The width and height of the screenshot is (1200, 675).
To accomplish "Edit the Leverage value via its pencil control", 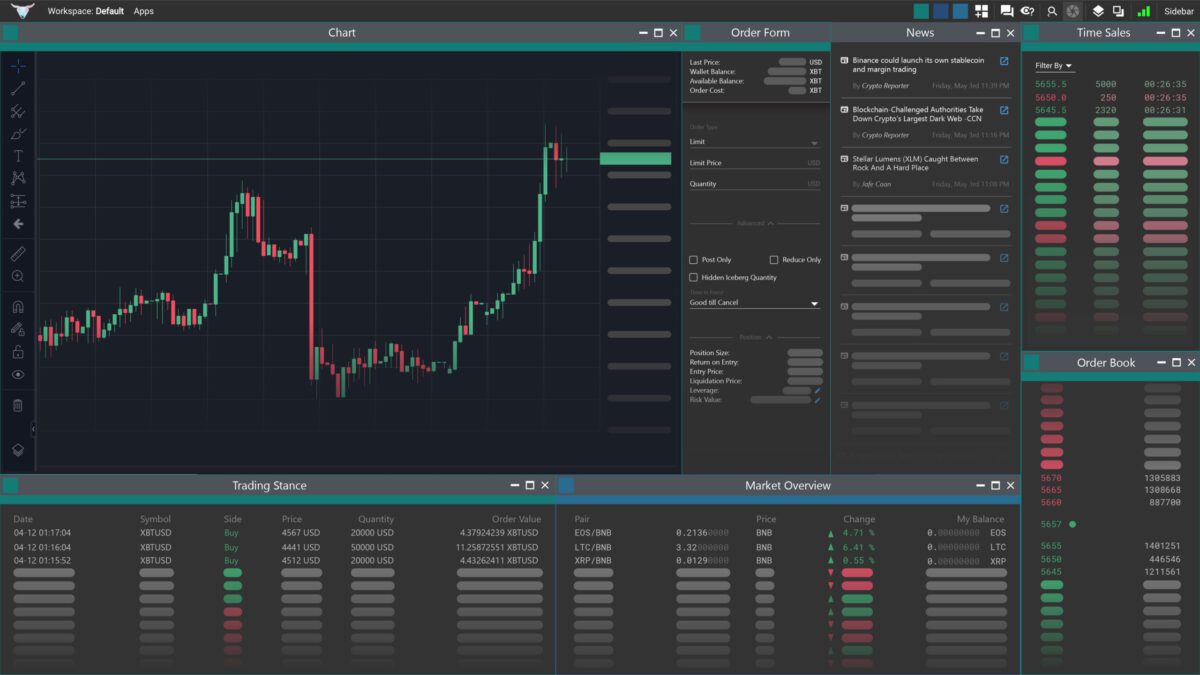I will 818,390.
